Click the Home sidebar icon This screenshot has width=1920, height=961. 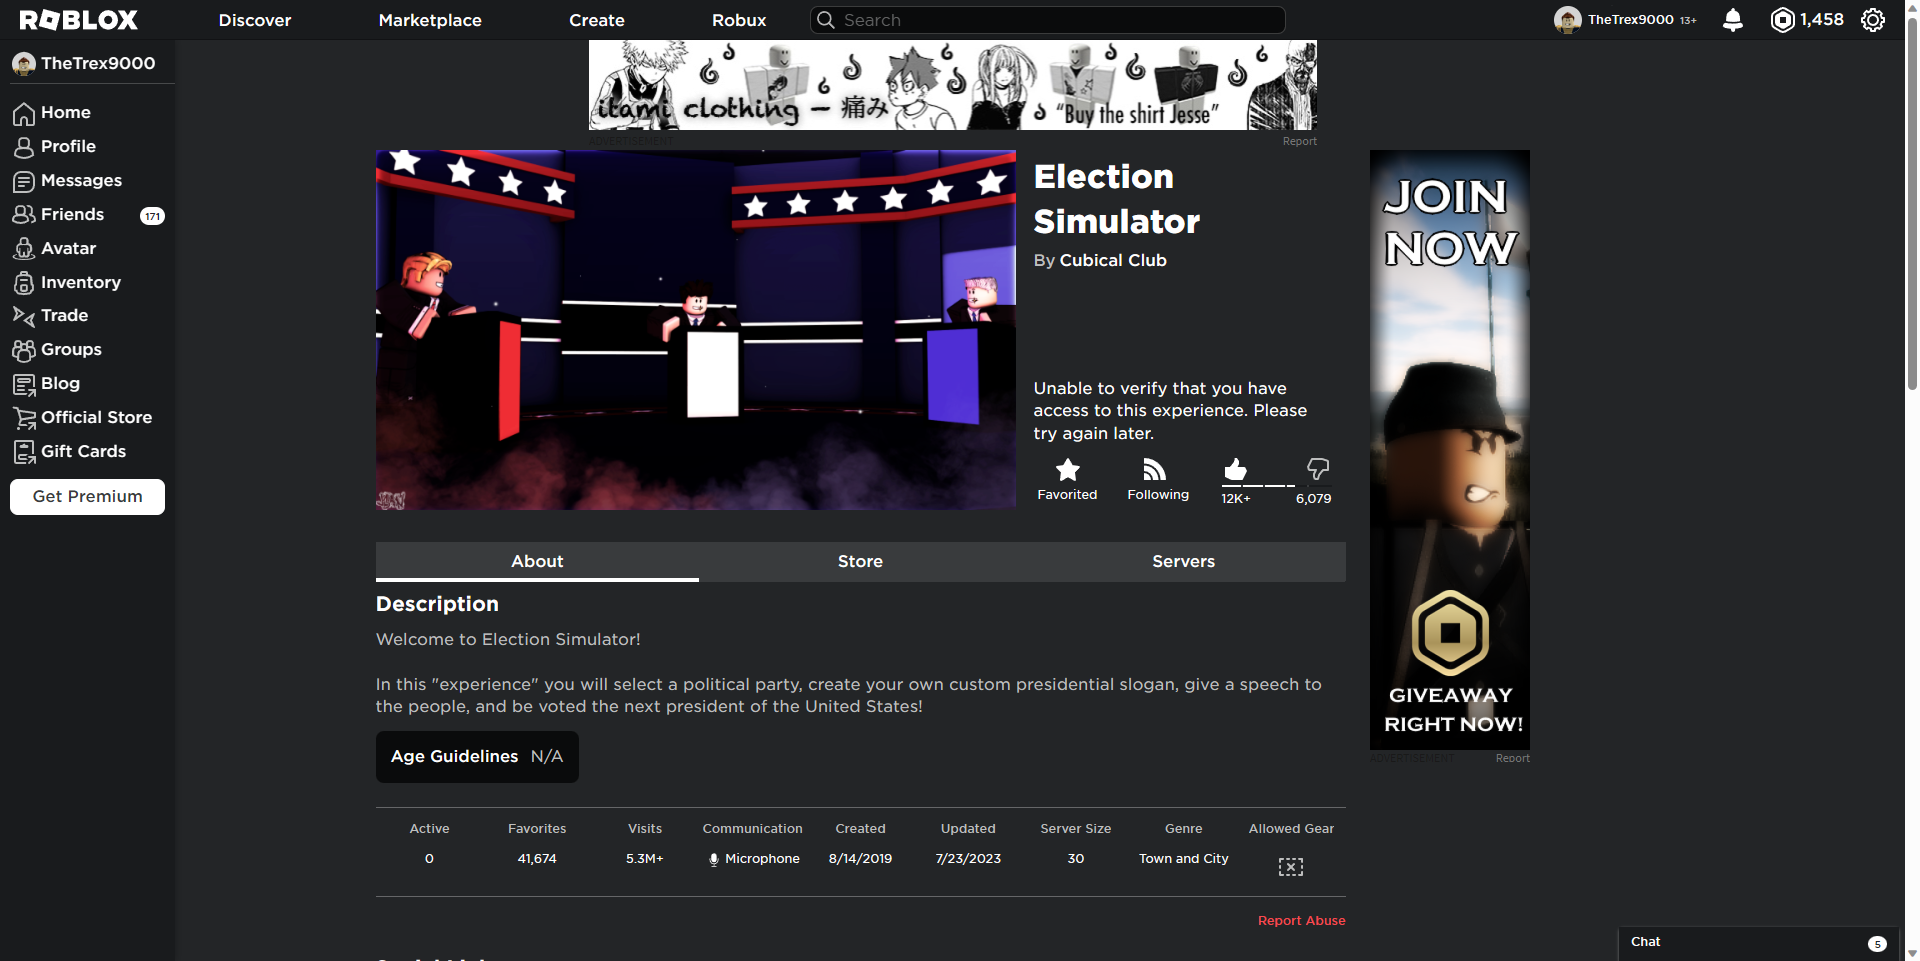[x=24, y=114]
